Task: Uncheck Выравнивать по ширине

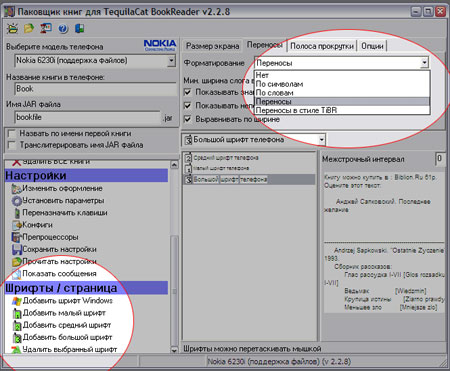Action: tap(188, 119)
